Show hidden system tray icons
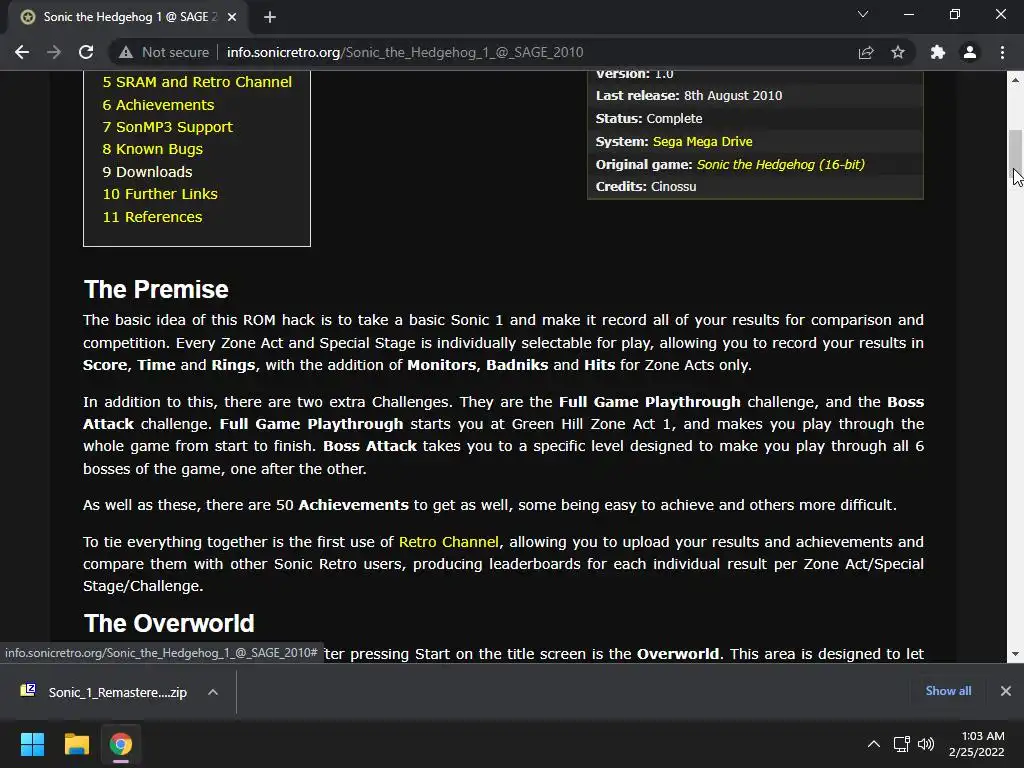 tap(873, 744)
